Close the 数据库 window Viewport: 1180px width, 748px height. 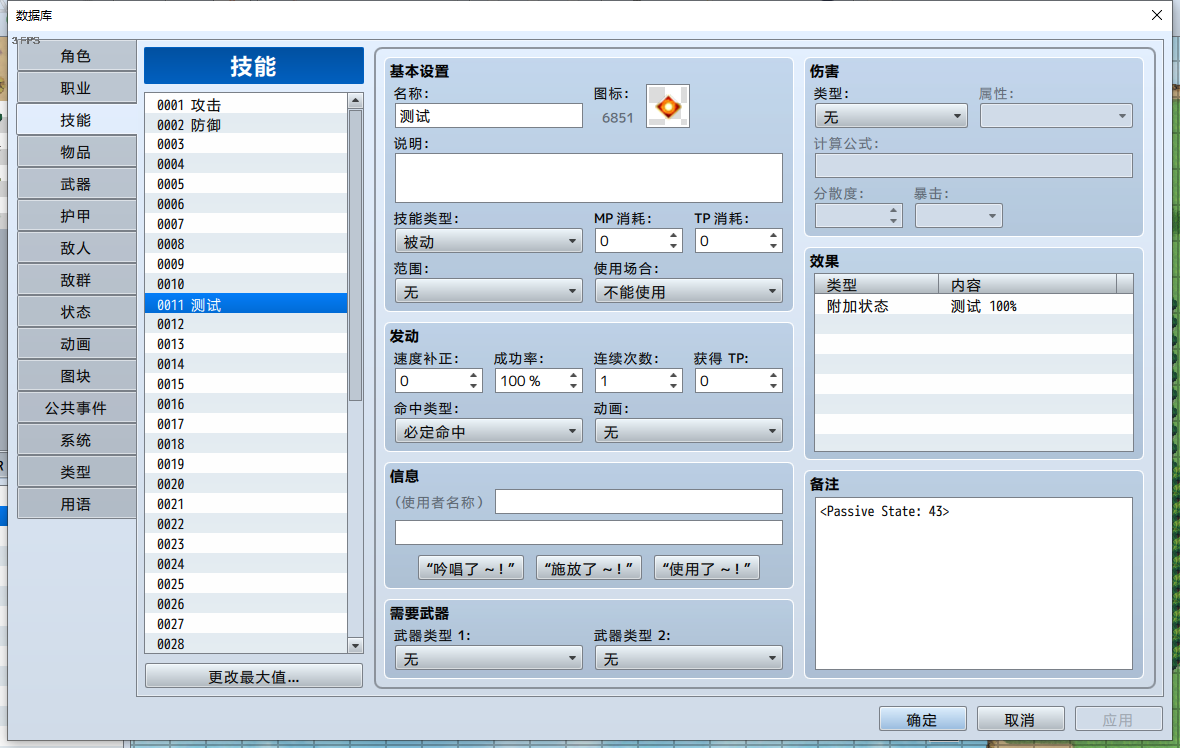(x=1157, y=15)
